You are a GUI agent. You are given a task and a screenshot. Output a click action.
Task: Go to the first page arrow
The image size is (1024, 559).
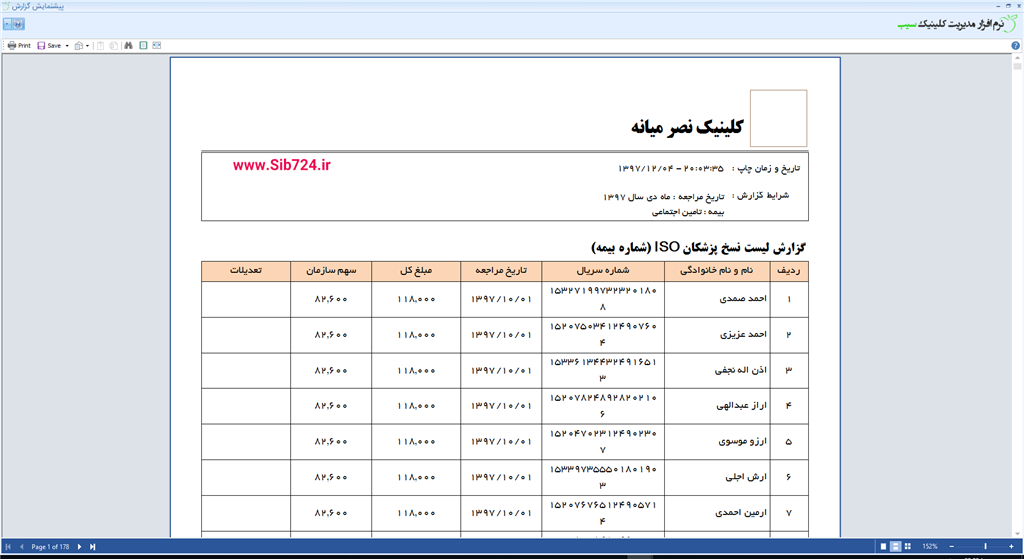pyautogui.click(x=8, y=547)
